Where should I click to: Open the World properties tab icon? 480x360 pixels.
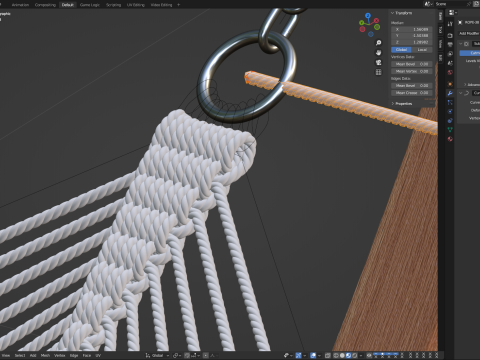point(450,72)
